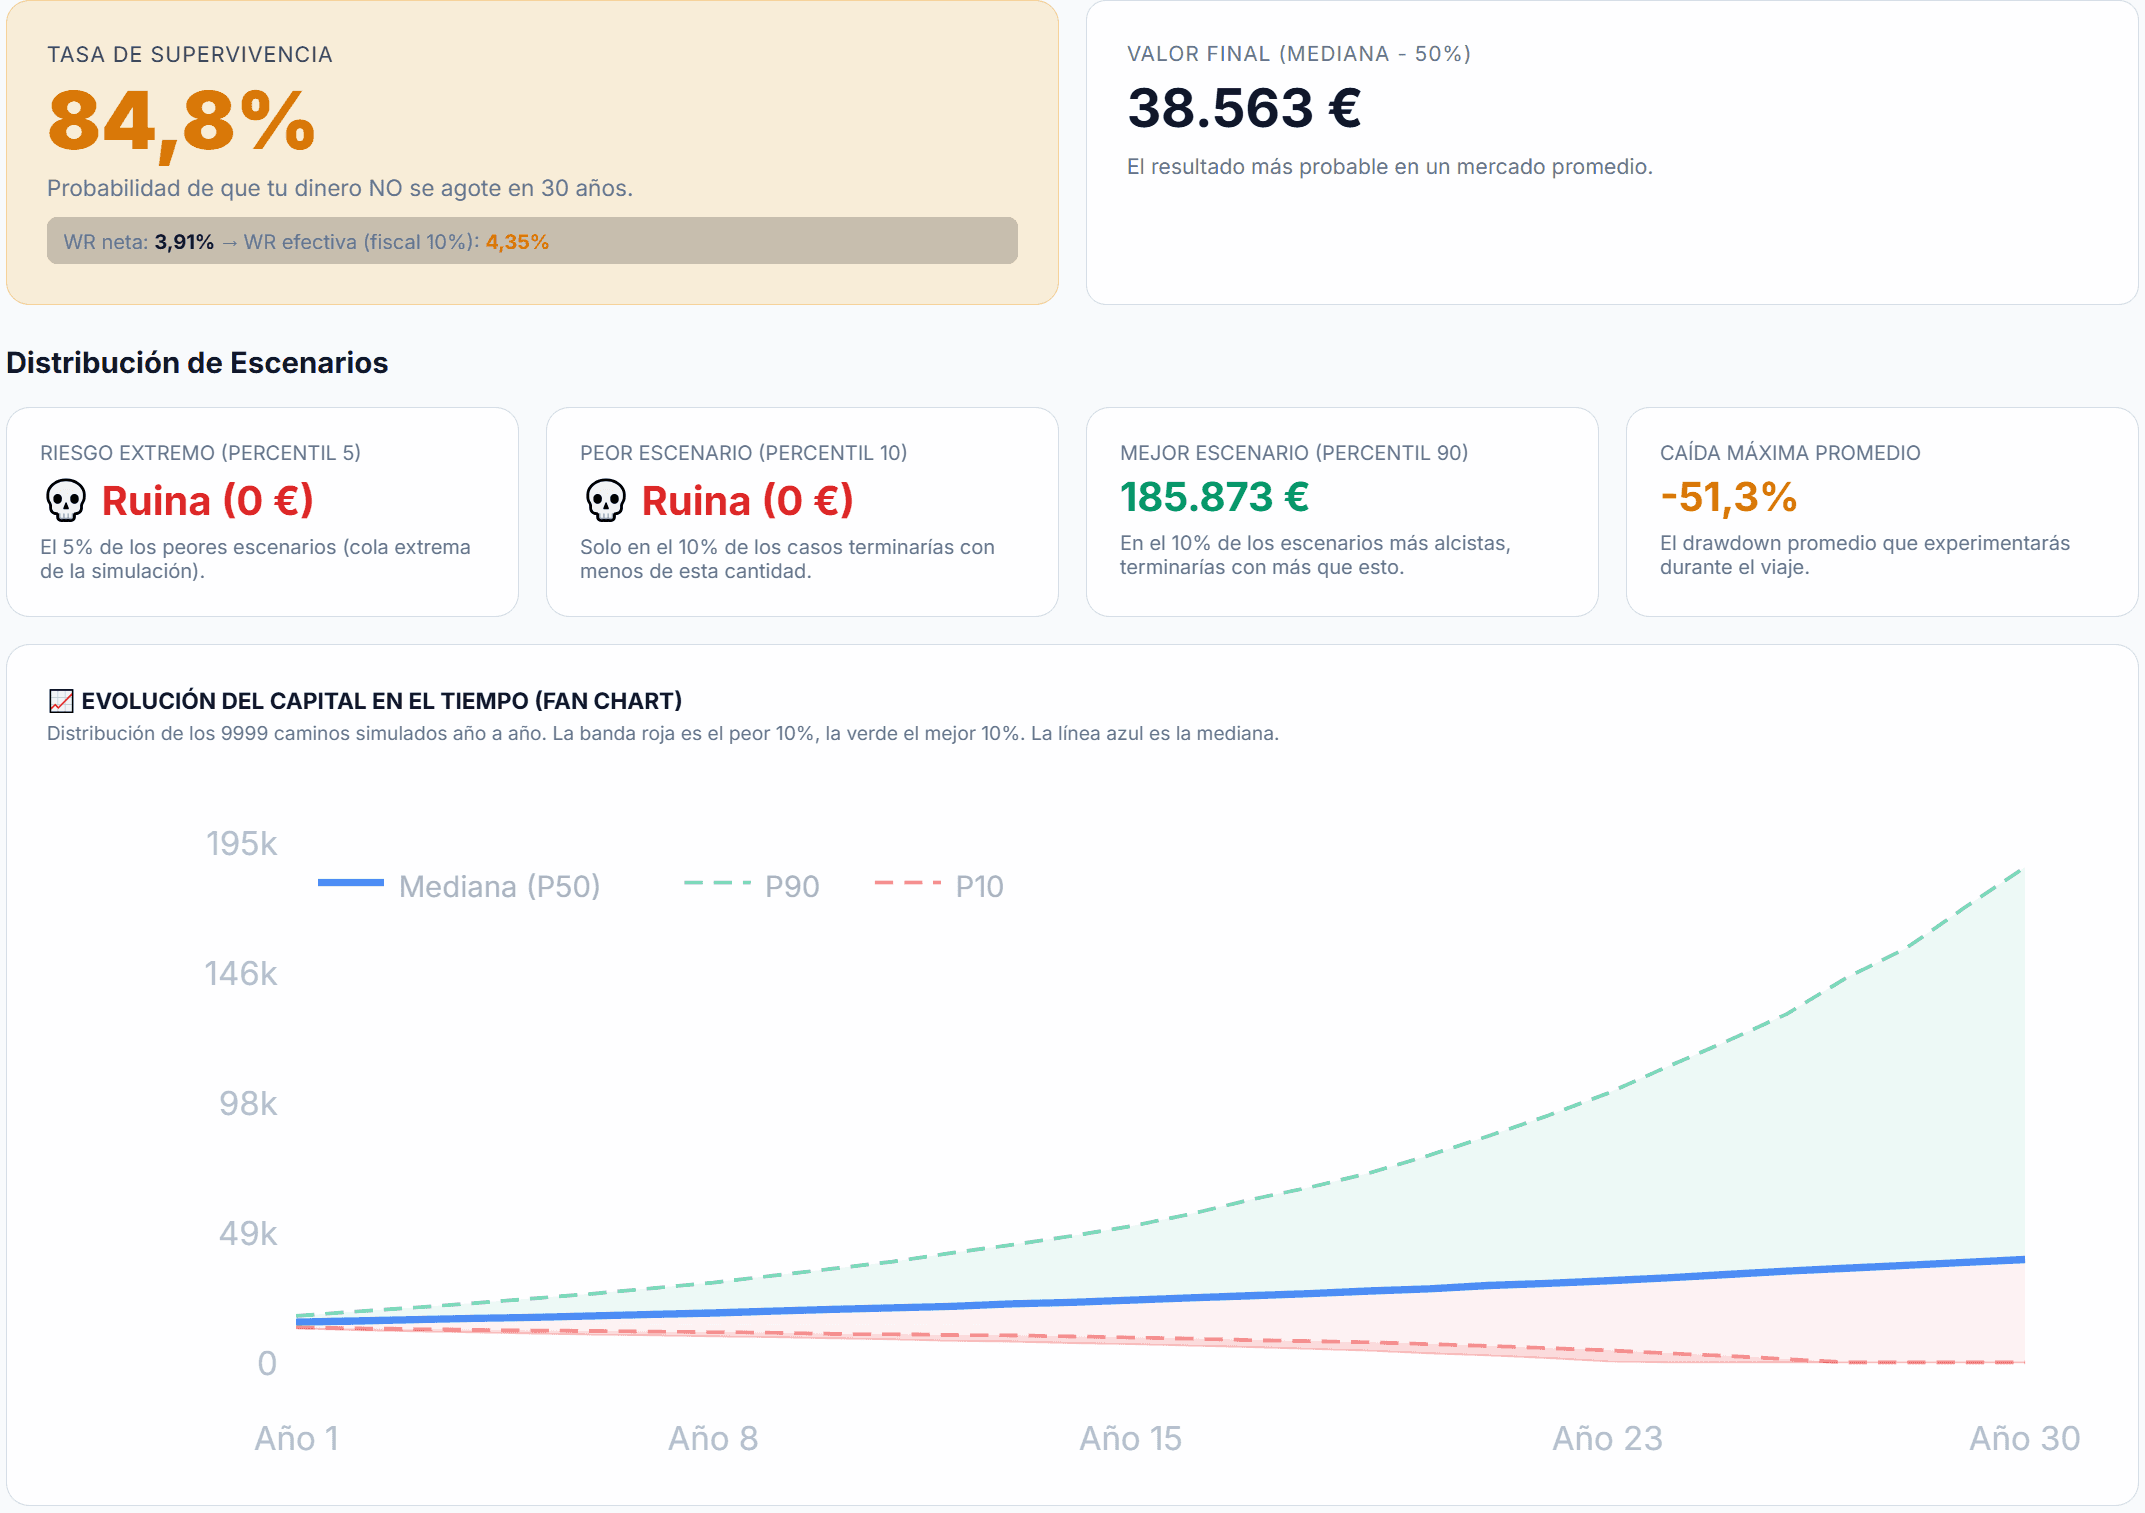Click Ruina (0 €) in Percentil 10 card
The image size is (2145, 1513).
748,500
